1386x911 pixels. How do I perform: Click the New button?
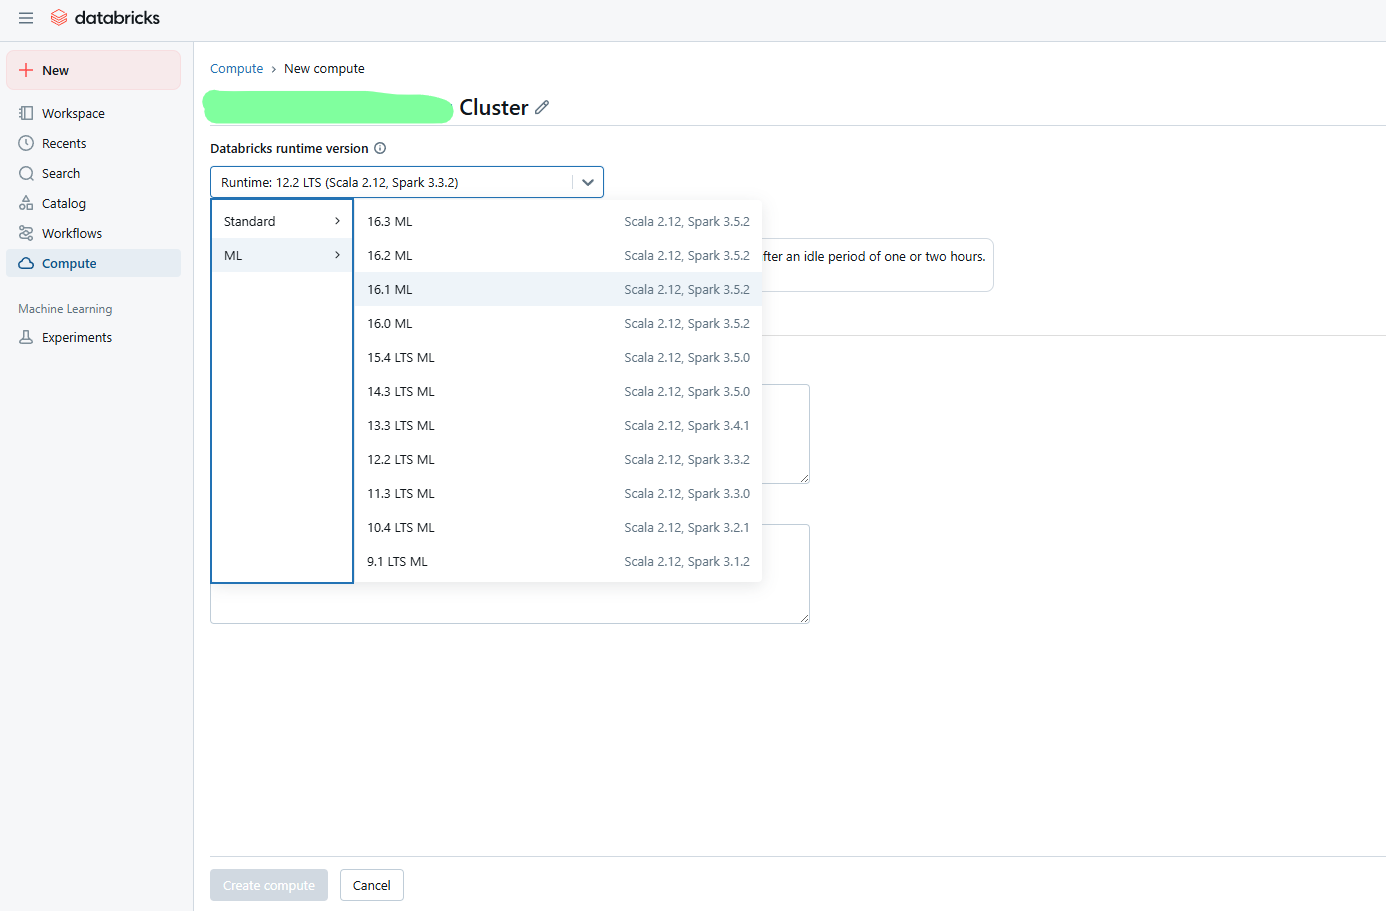[93, 70]
